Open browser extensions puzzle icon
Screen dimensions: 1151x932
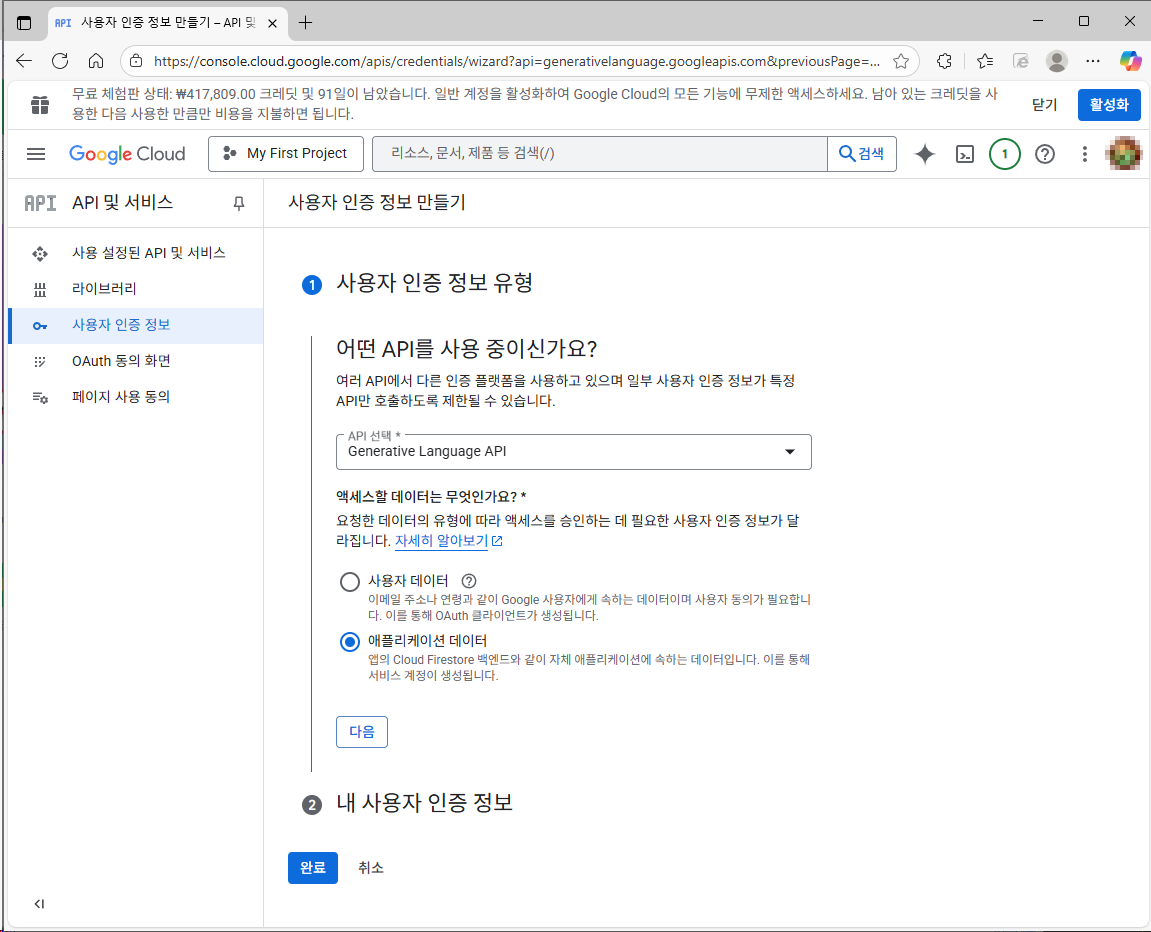(x=945, y=61)
